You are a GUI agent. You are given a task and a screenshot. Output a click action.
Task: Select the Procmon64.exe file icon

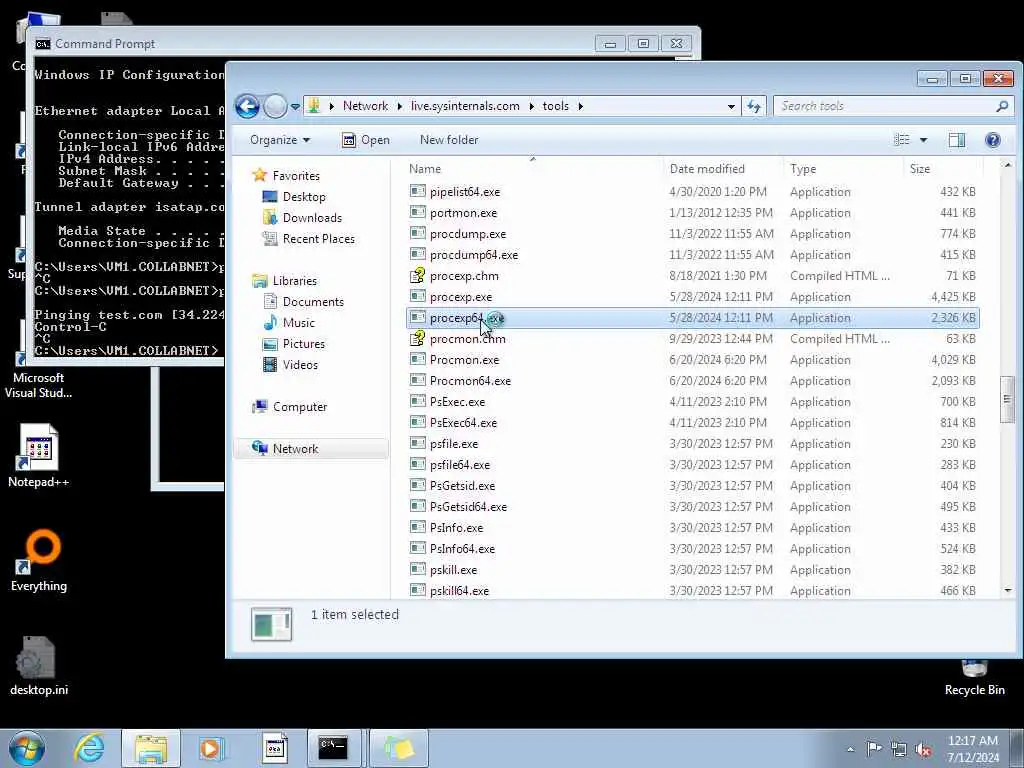click(418, 380)
